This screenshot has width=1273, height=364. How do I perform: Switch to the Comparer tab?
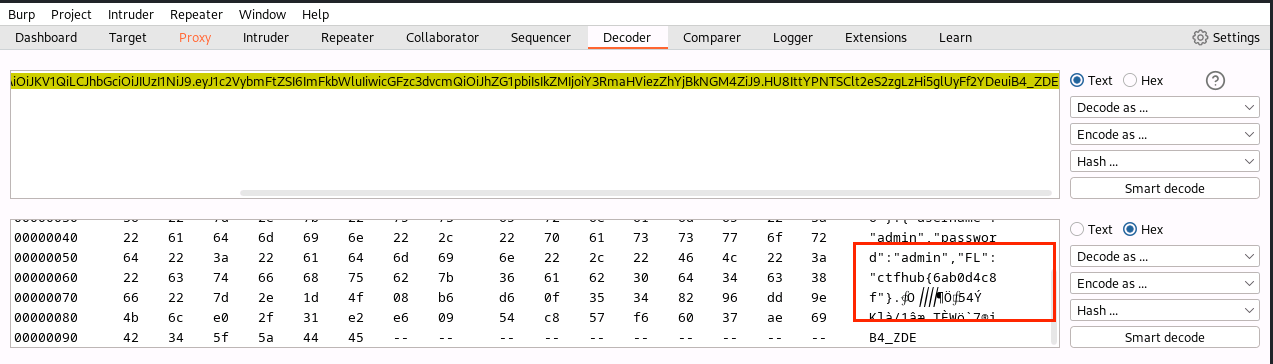click(712, 38)
